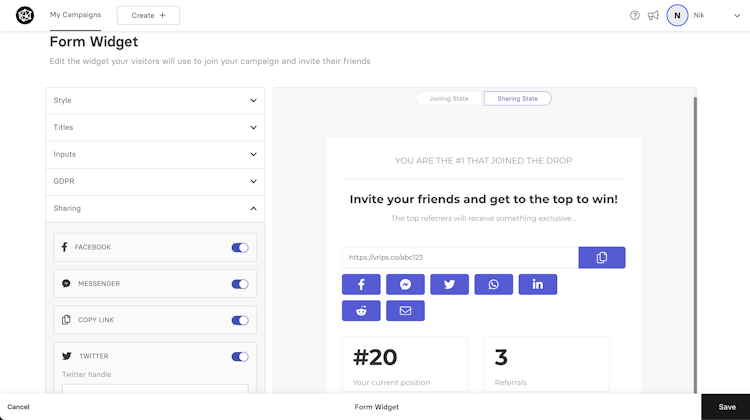Screen dimensions: 750x420
Task: Open the announcements megaphone icon
Action: click(653, 15)
